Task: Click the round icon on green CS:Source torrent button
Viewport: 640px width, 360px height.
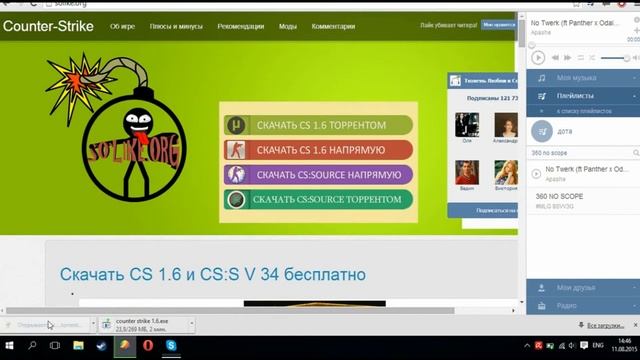Action: click(236, 200)
